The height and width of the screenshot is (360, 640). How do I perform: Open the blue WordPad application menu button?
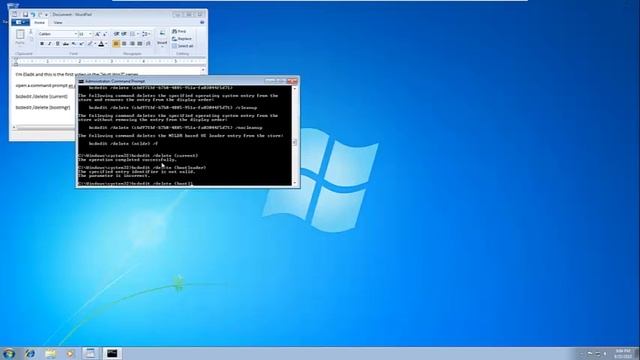(x=20, y=22)
